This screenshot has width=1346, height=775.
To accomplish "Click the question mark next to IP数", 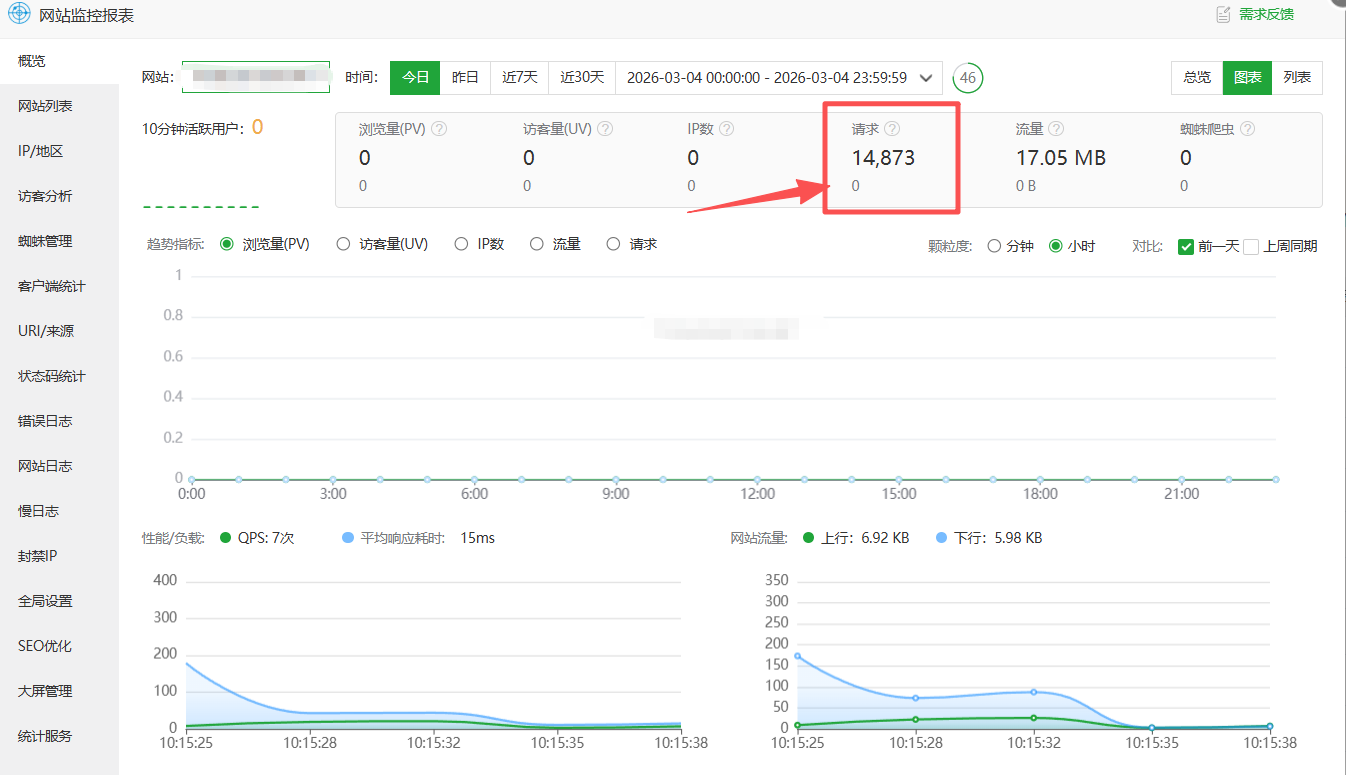I will coord(727,129).
